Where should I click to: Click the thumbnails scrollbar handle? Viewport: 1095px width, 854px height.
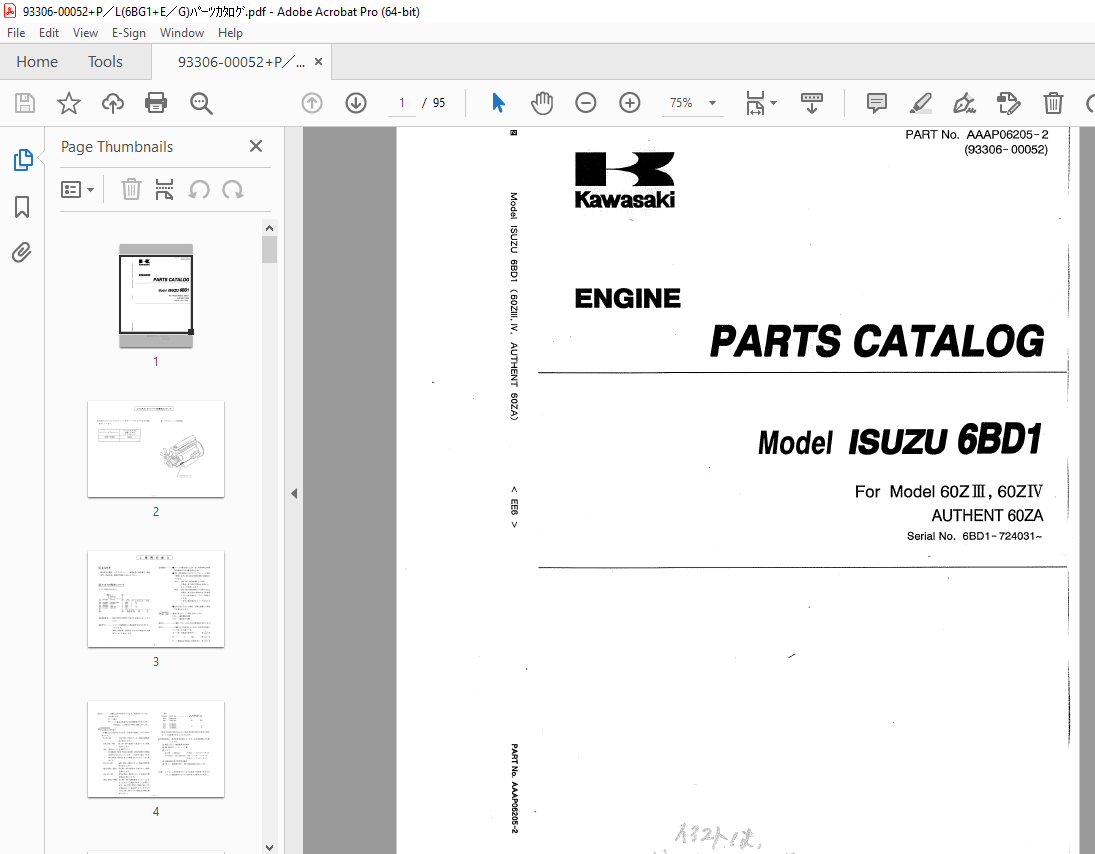click(x=270, y=249)
